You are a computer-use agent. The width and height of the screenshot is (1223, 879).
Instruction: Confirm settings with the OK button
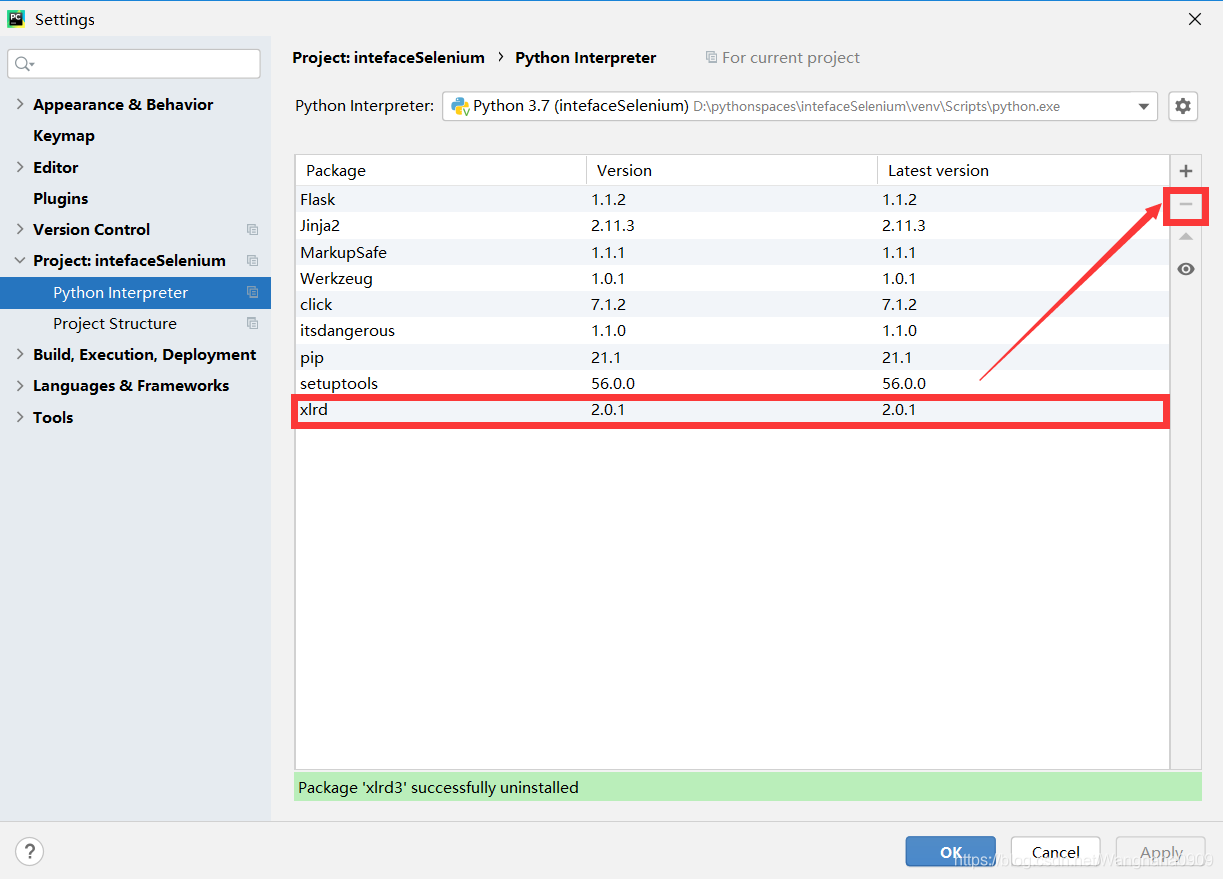[949, 851]
